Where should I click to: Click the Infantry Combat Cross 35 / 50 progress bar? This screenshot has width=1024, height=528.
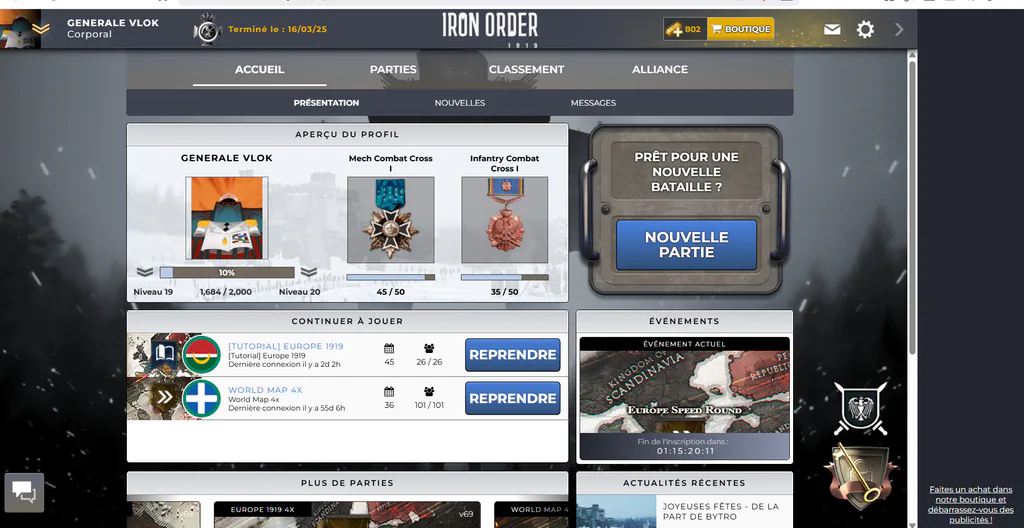click(505, 277)
